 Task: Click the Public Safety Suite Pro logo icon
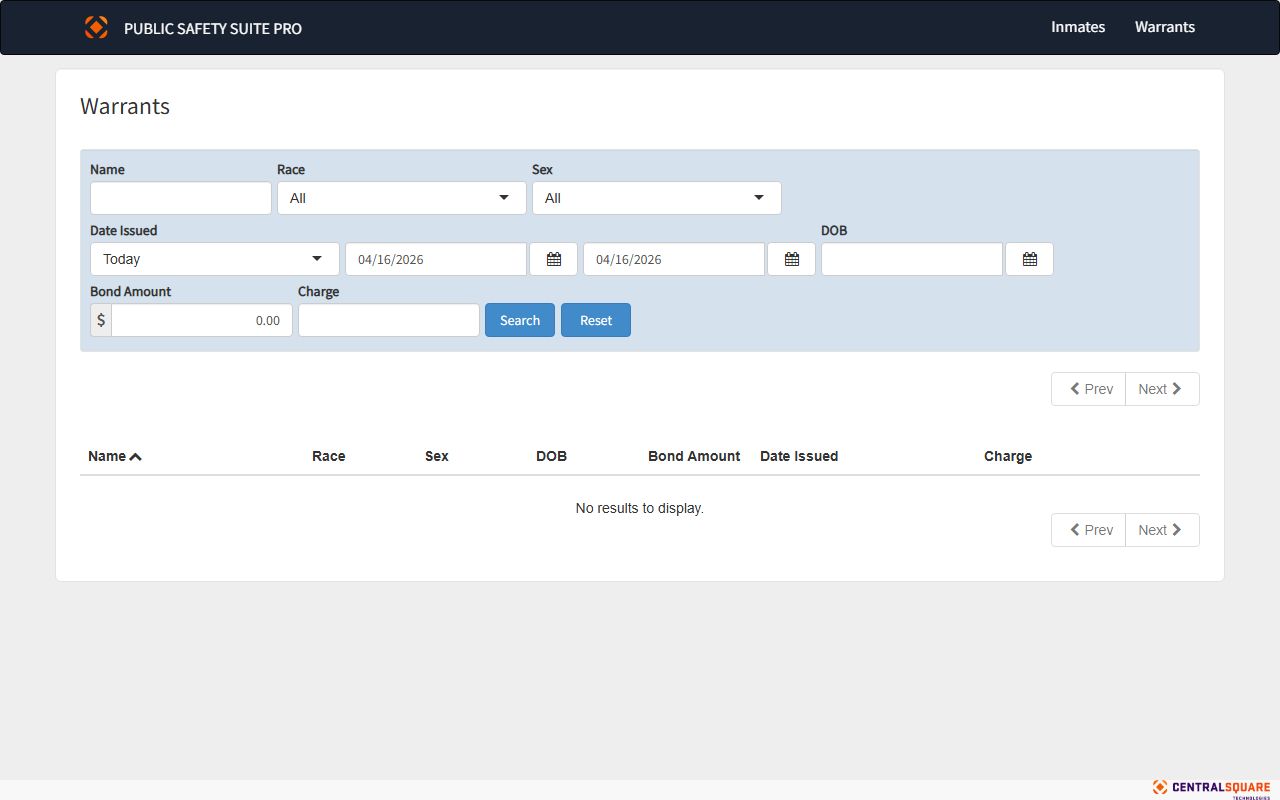click(x=96, y=27)
